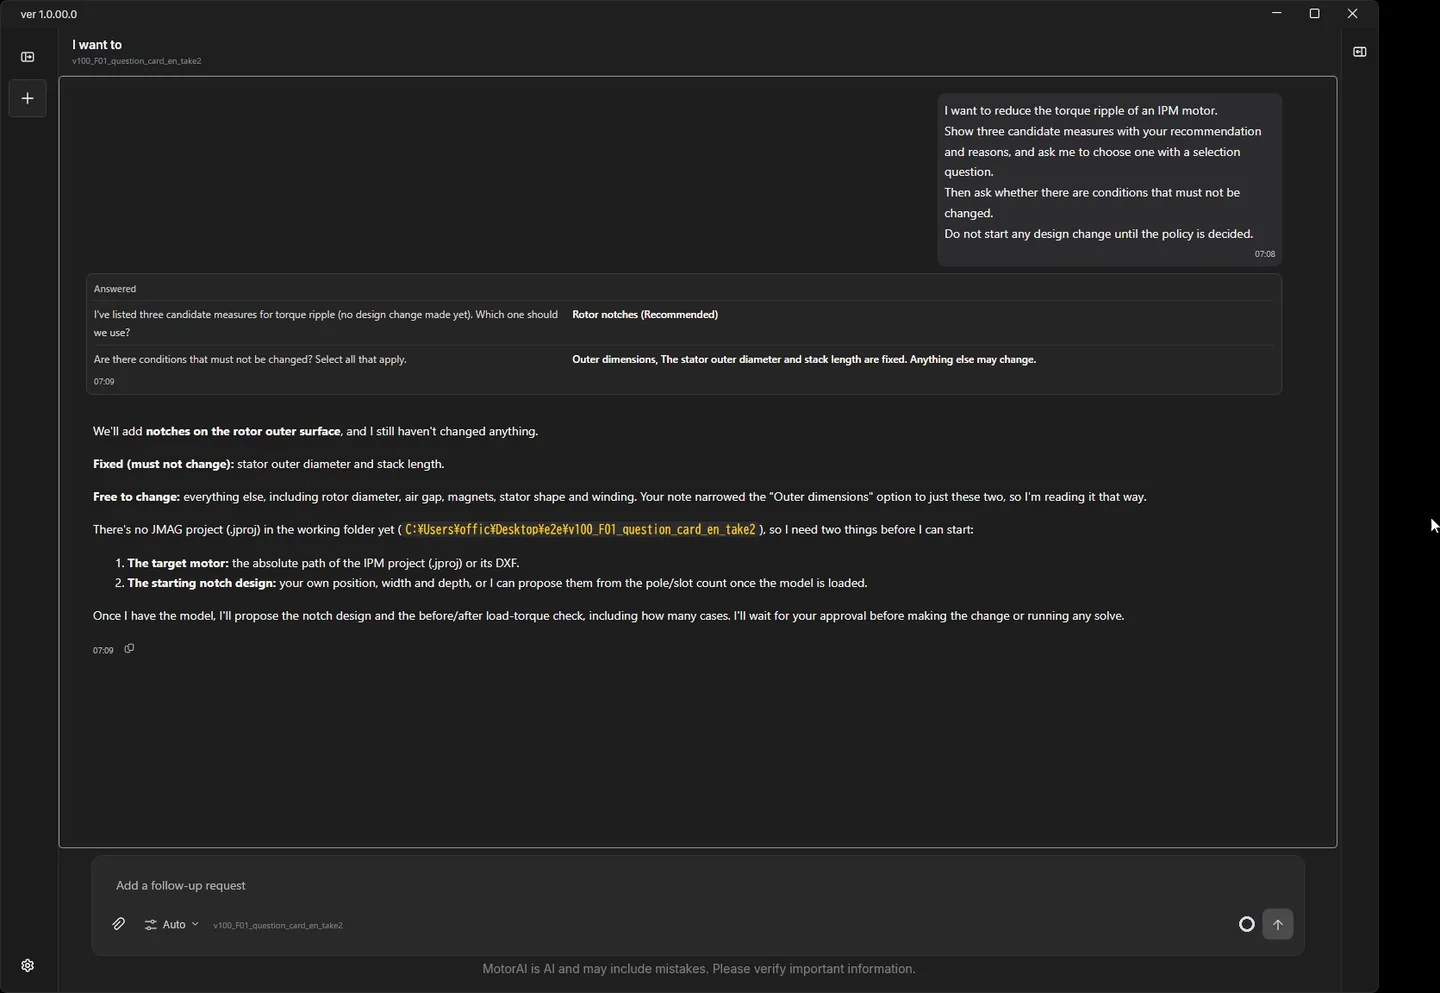Start a new chat with plus button

coord(28,98)
